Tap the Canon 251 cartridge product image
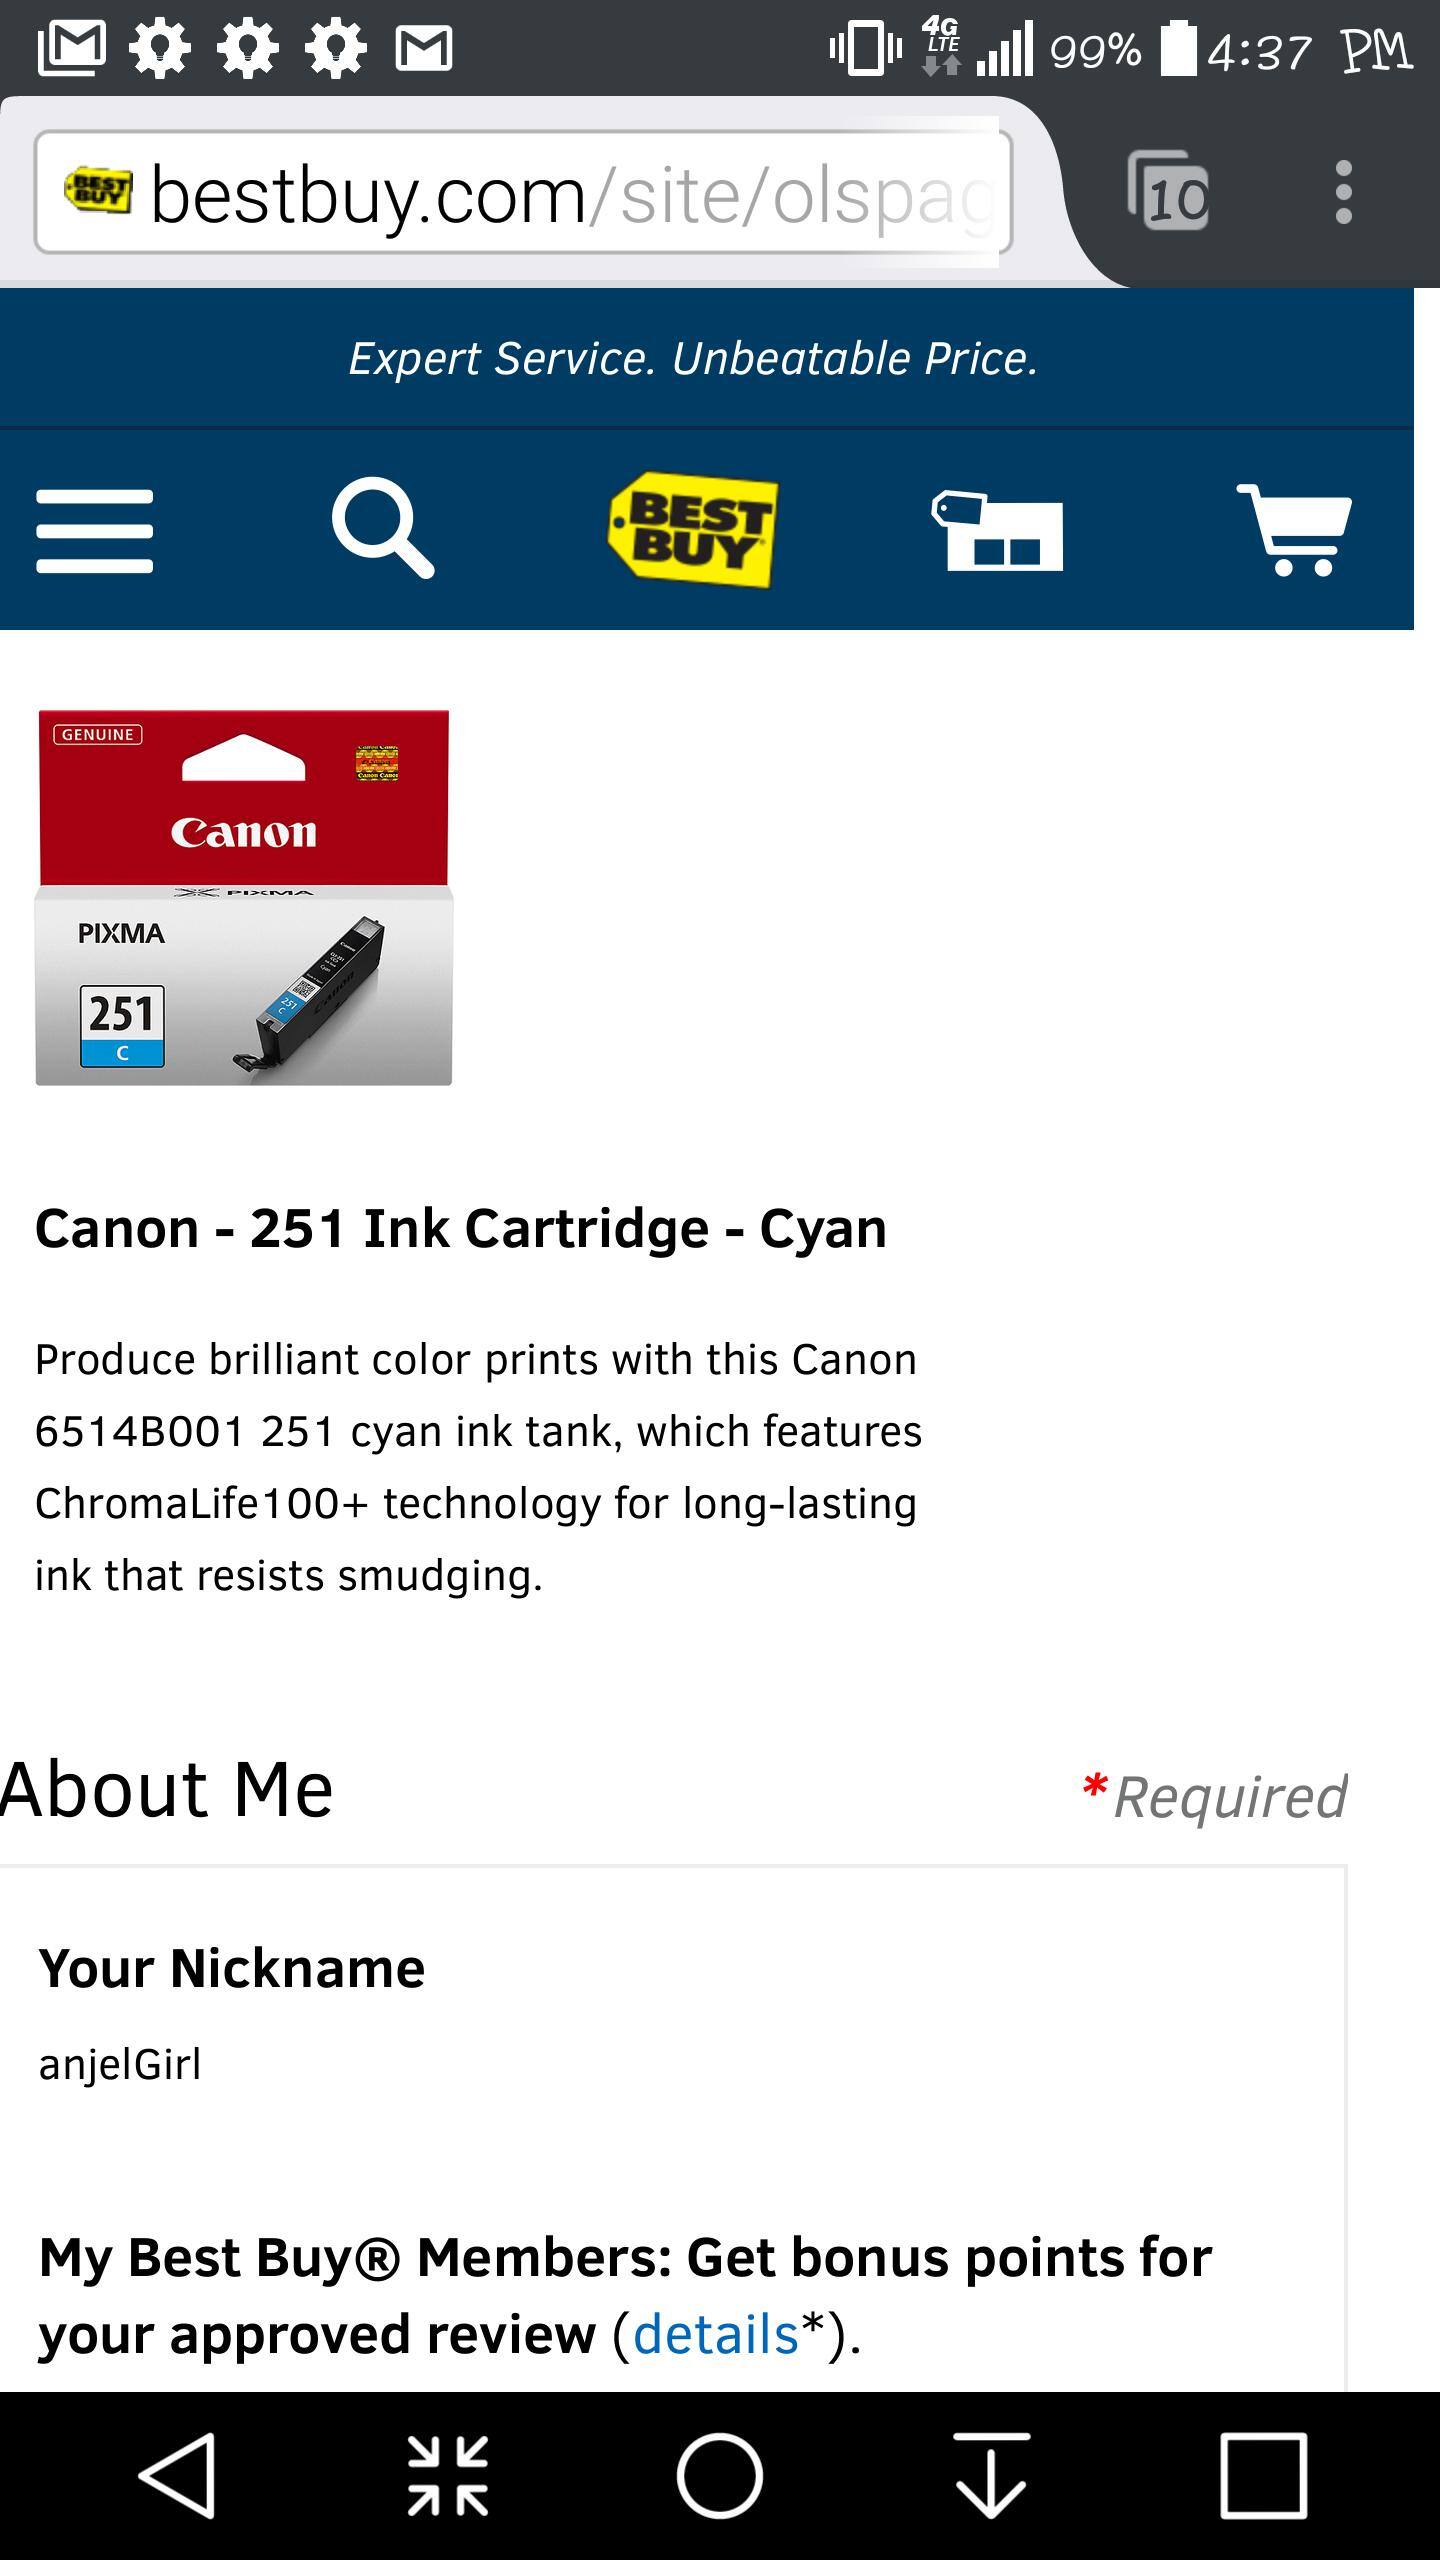The height and width of the screenshot is (2560, 1440). tap(244, 897)
